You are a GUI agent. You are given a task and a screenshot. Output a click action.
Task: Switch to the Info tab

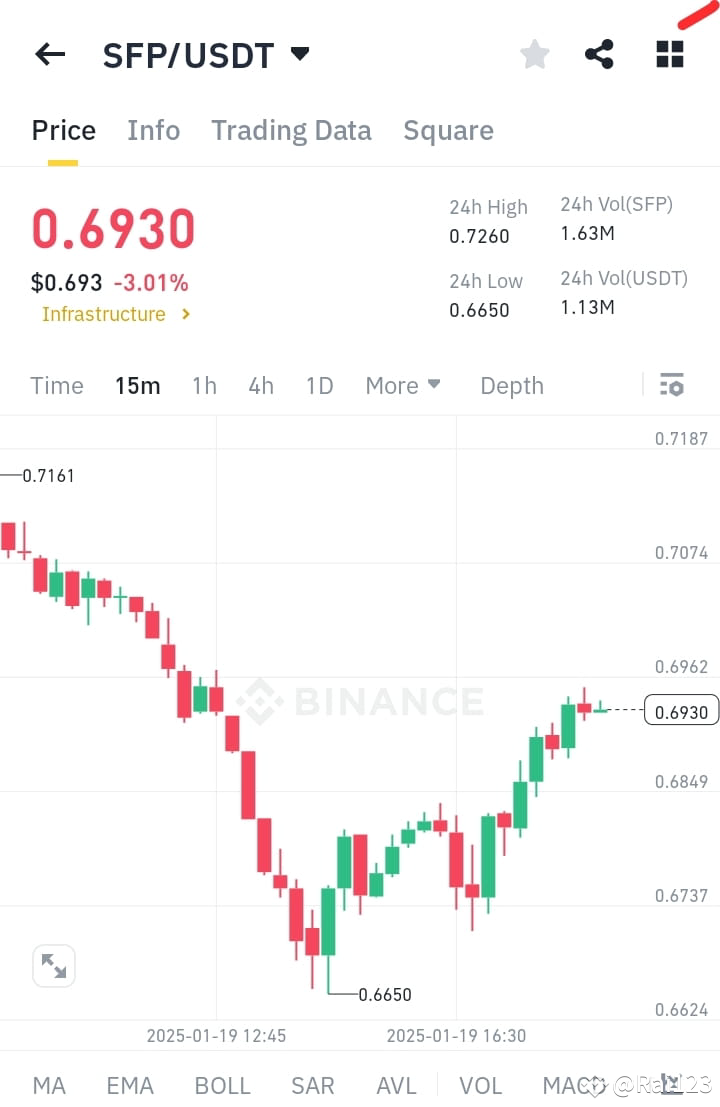click(153, 130)
